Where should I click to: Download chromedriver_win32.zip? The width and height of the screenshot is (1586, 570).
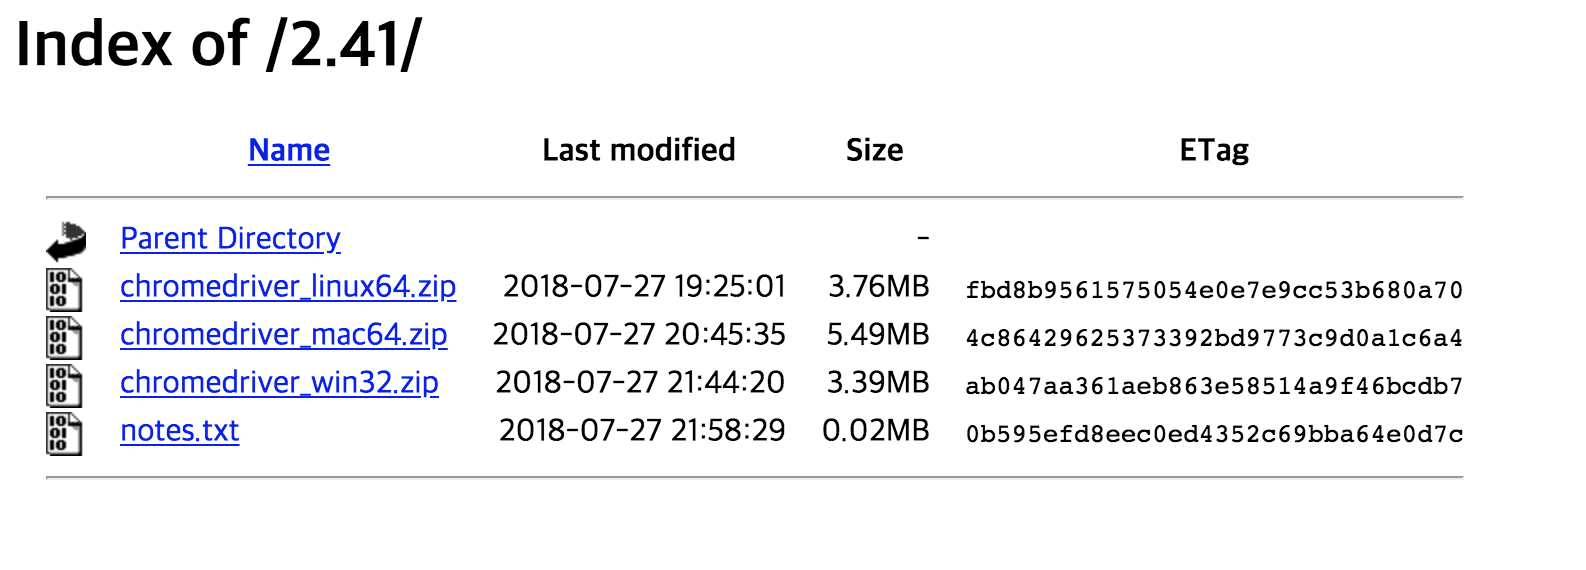coord(279,382)
